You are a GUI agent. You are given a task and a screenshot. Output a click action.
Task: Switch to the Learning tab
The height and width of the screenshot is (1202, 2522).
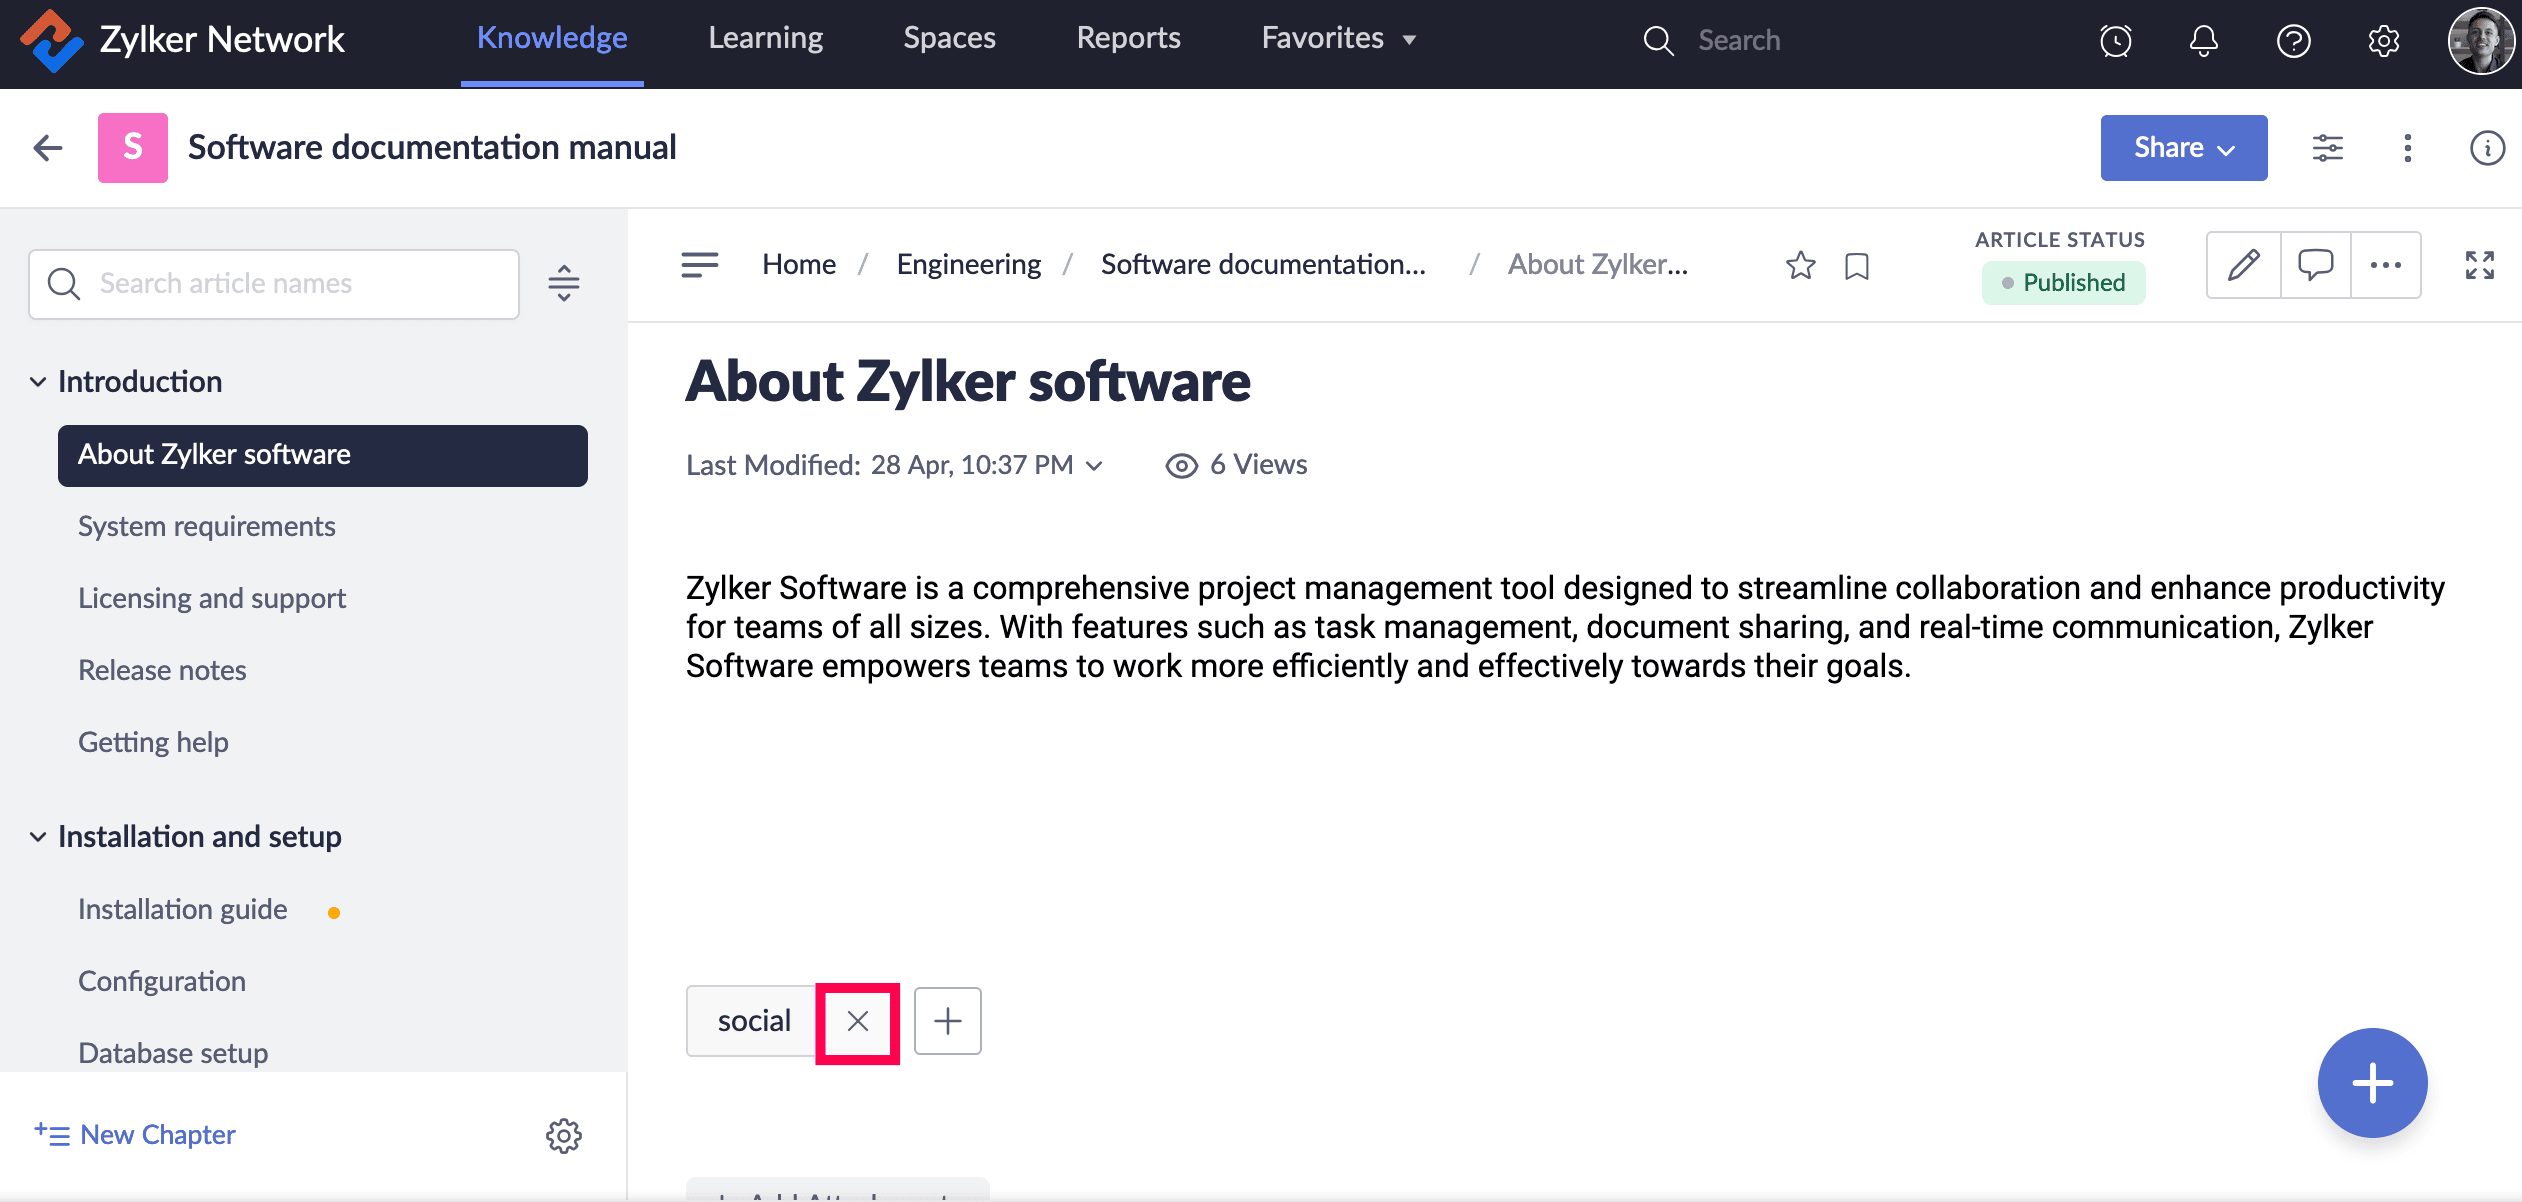pyautogui.click(x=765, y=39)
